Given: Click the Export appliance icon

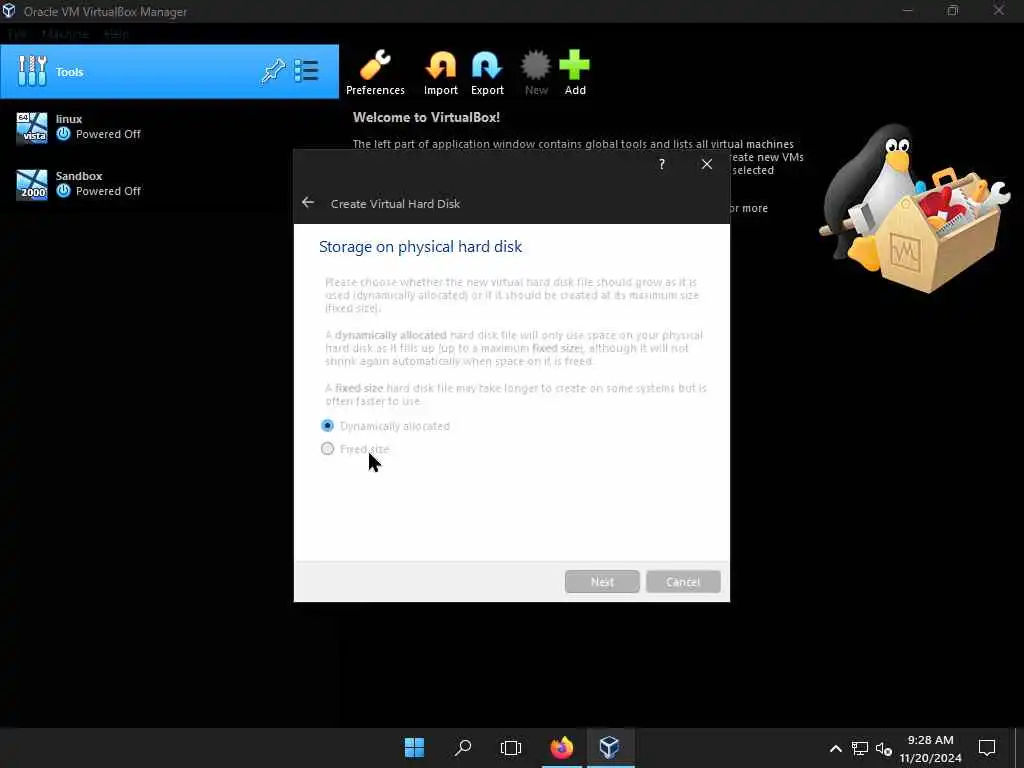Looking at the screenshot, I should tap(487, 72).
